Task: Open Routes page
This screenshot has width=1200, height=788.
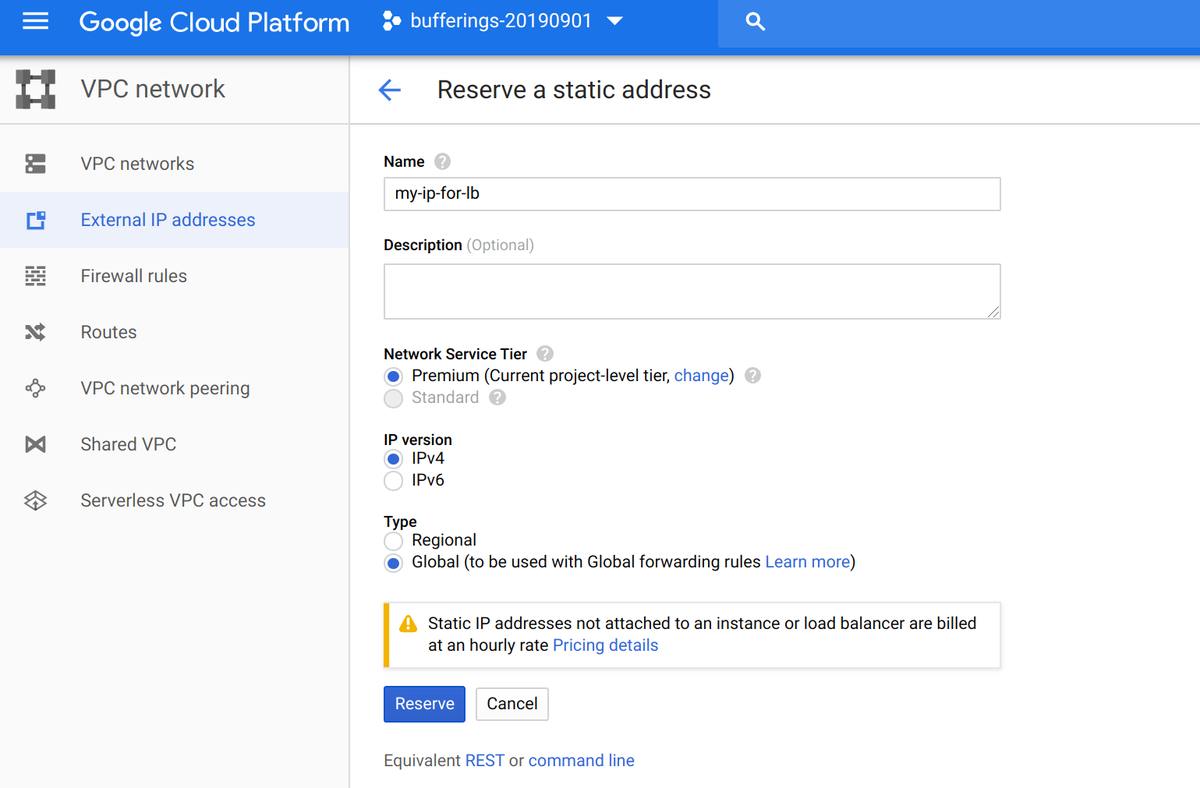Action: [x=174, y=332]
